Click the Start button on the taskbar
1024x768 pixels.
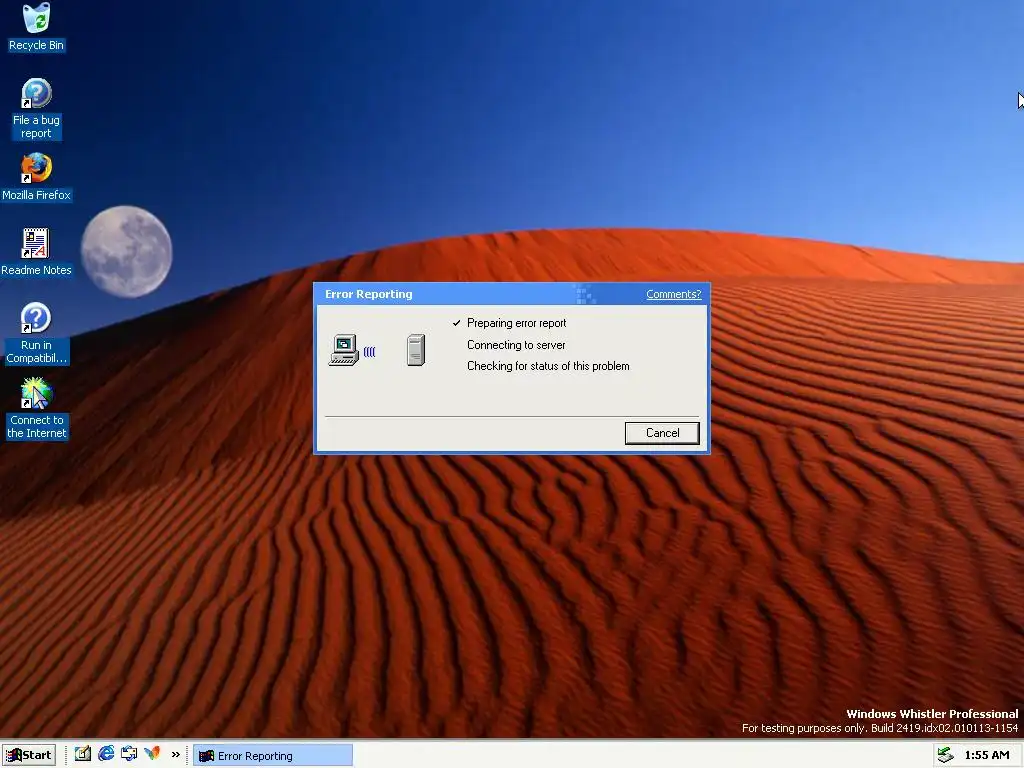click(x=29, y=755)
